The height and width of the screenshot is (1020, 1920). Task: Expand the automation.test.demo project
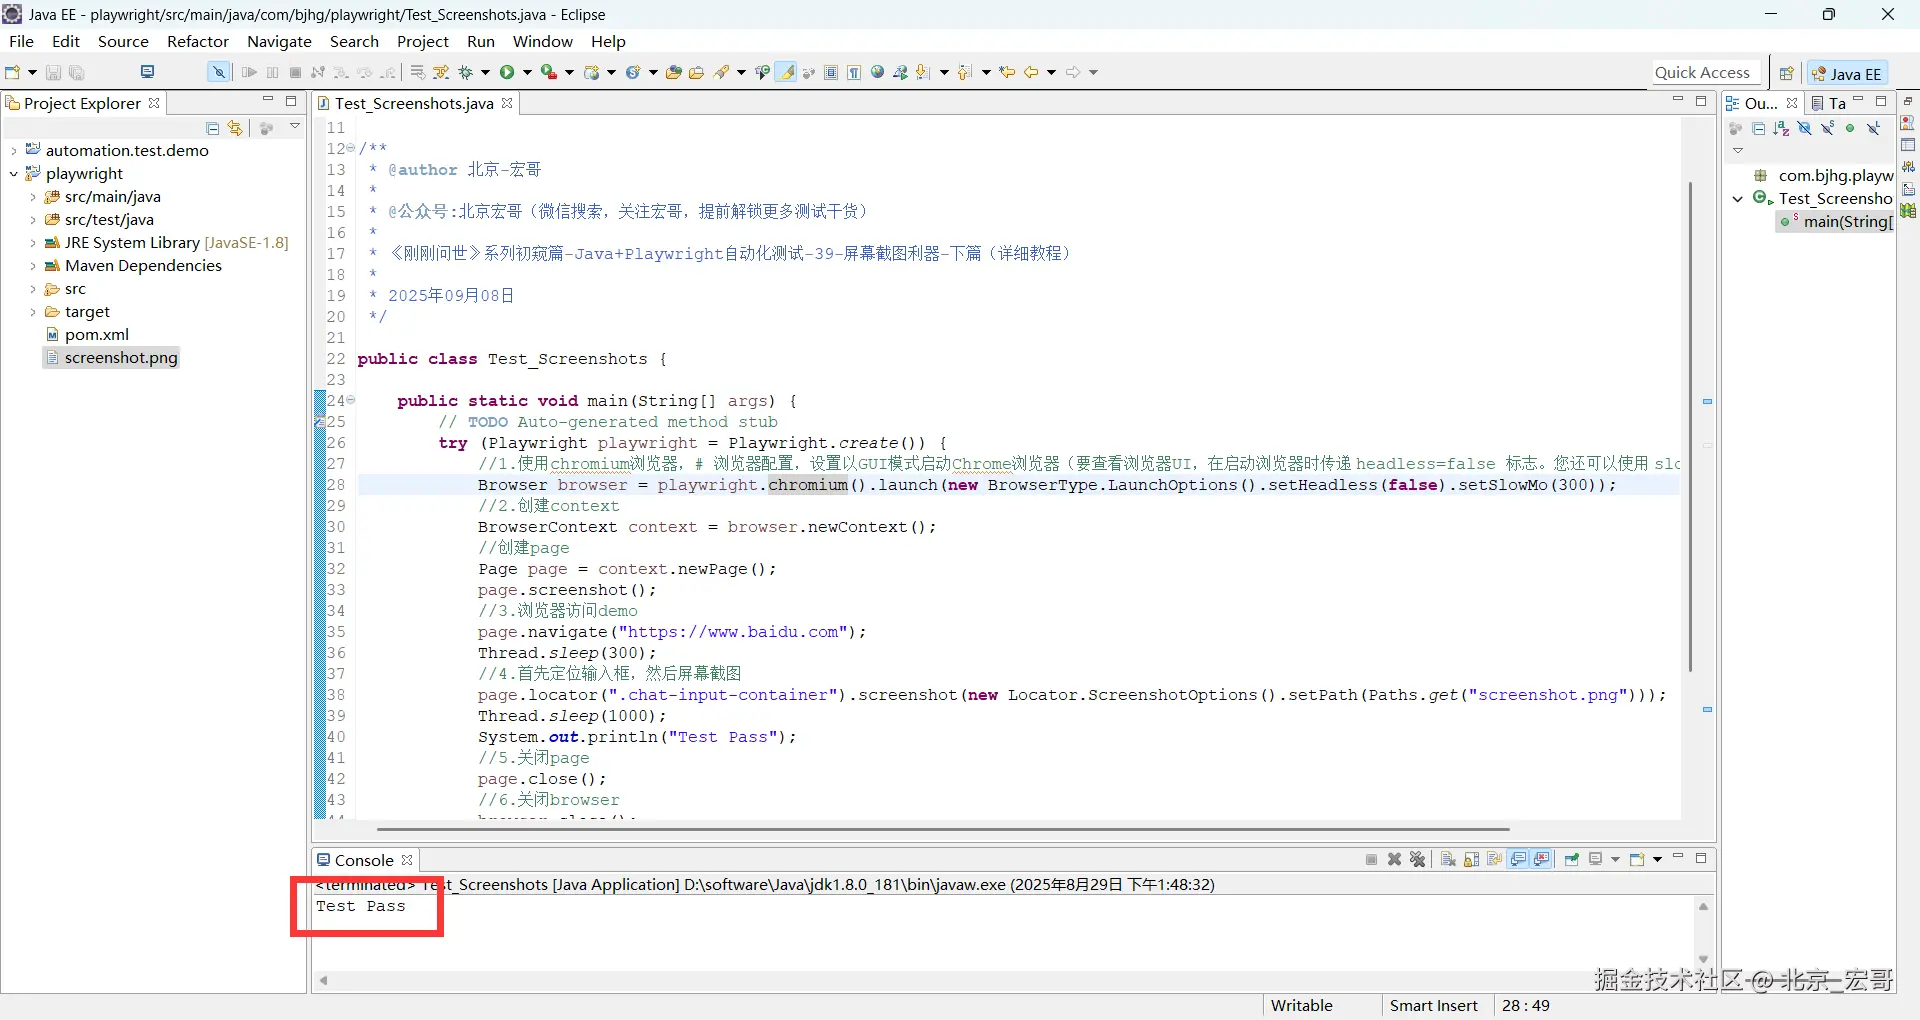point(13,151)
